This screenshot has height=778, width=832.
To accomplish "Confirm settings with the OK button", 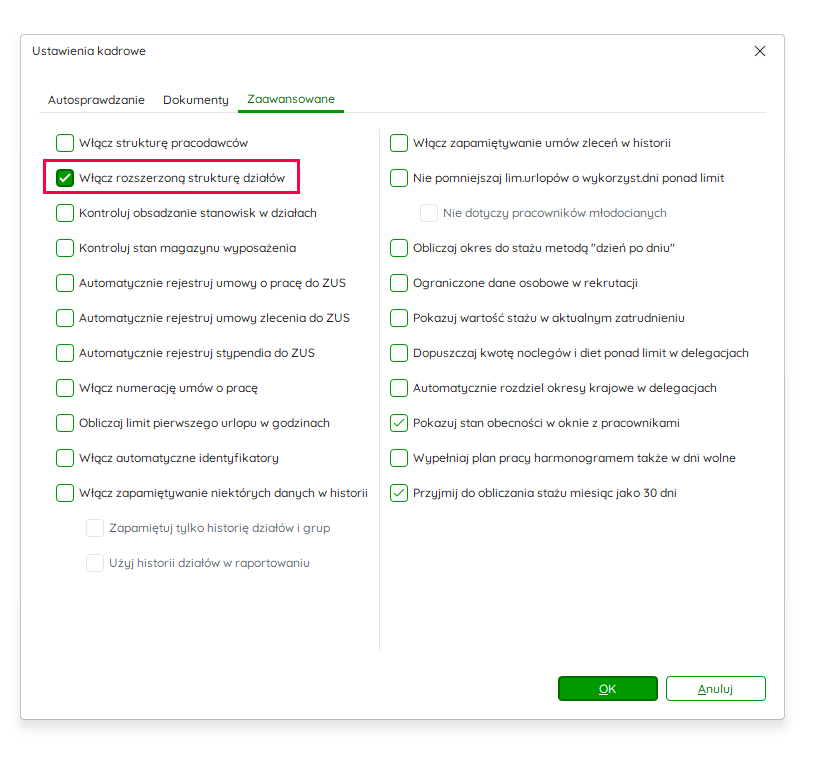I will tap(608, 688).
